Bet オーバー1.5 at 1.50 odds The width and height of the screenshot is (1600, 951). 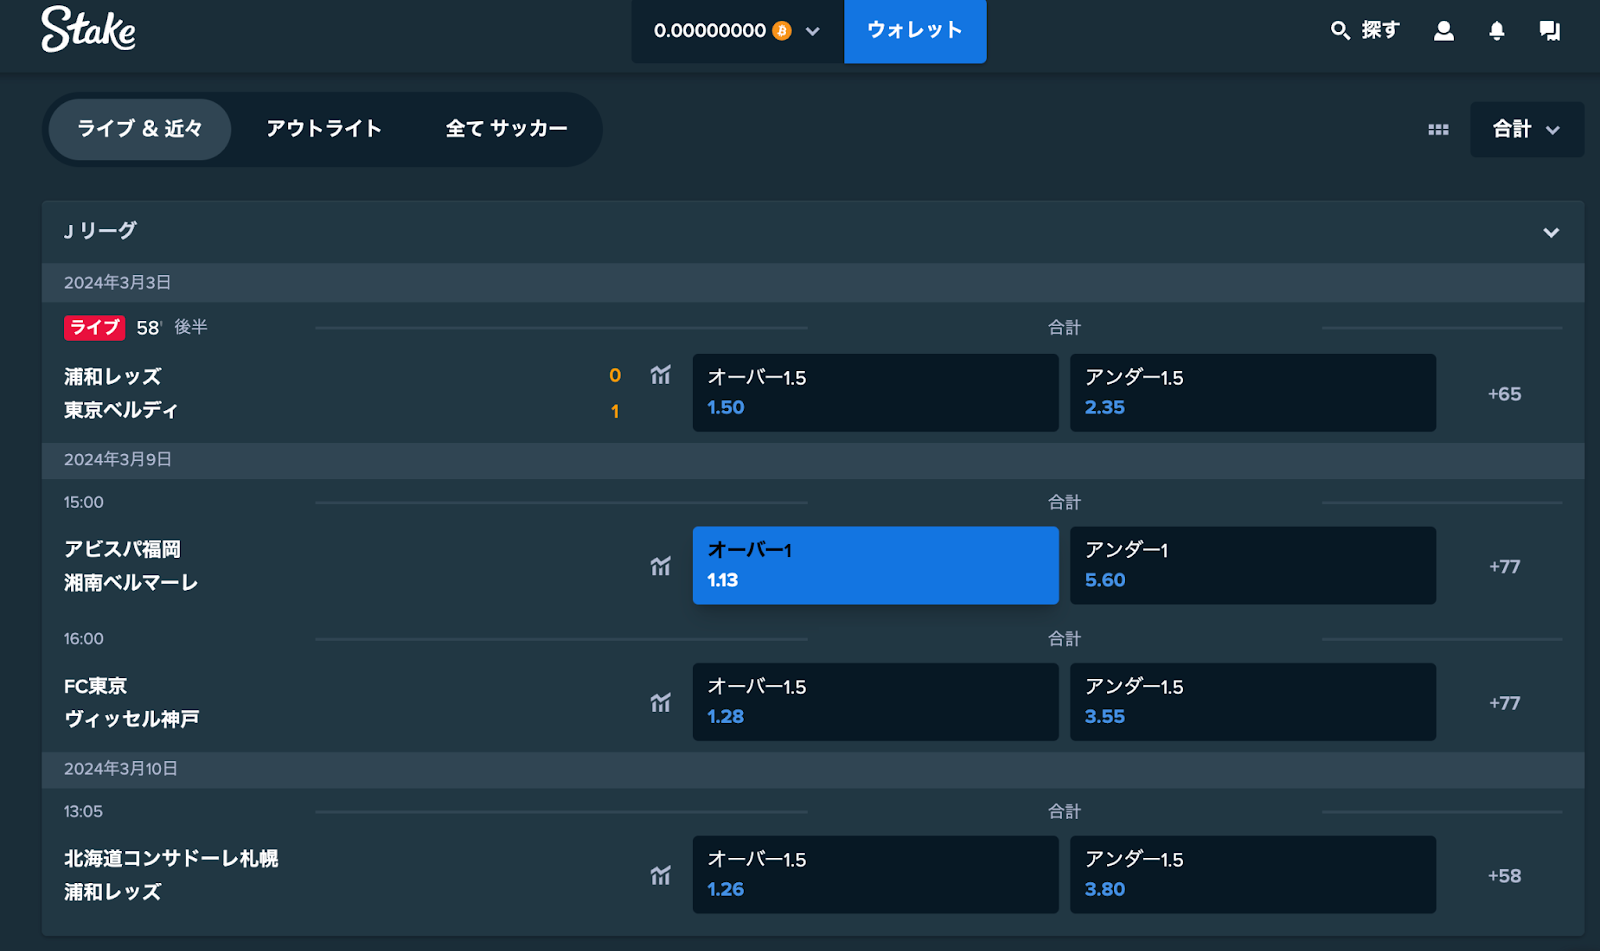point(875,393)
